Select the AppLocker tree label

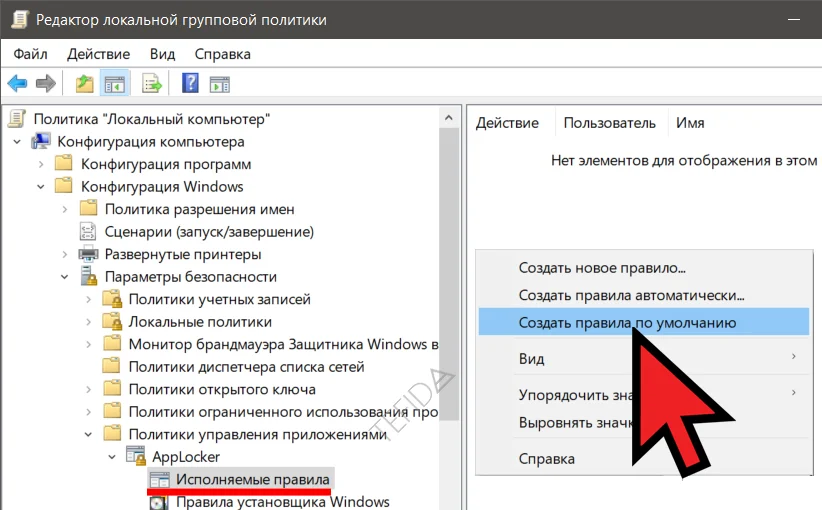186,457
